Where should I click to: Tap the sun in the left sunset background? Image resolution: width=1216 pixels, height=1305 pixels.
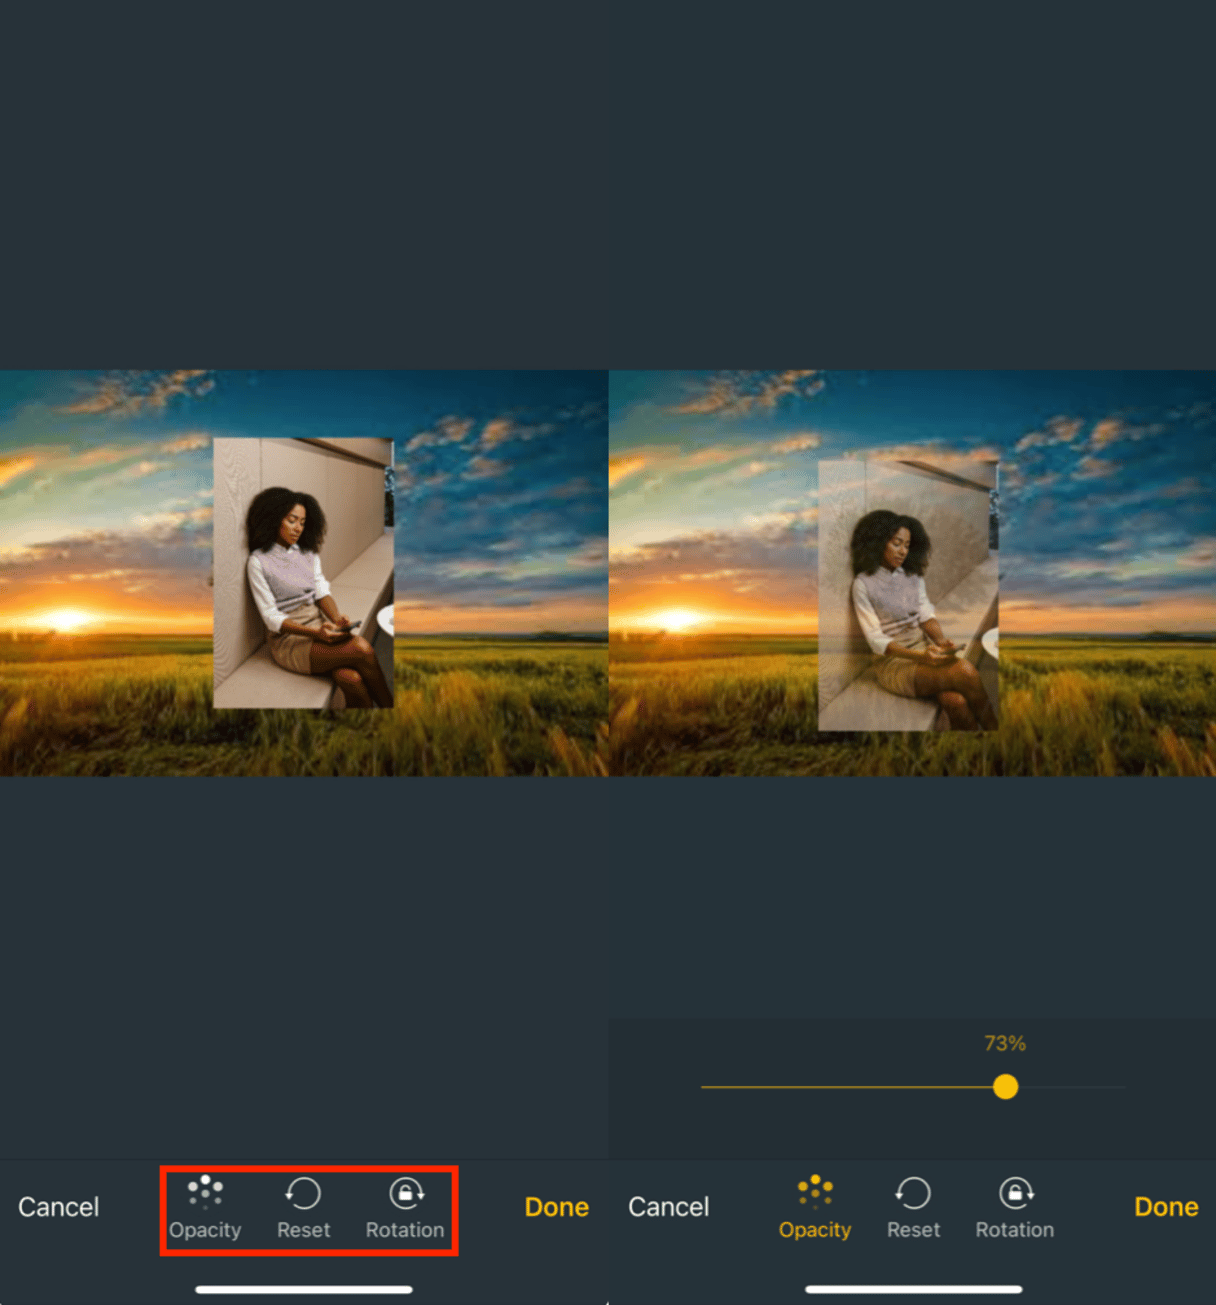[x=66, y=619]
